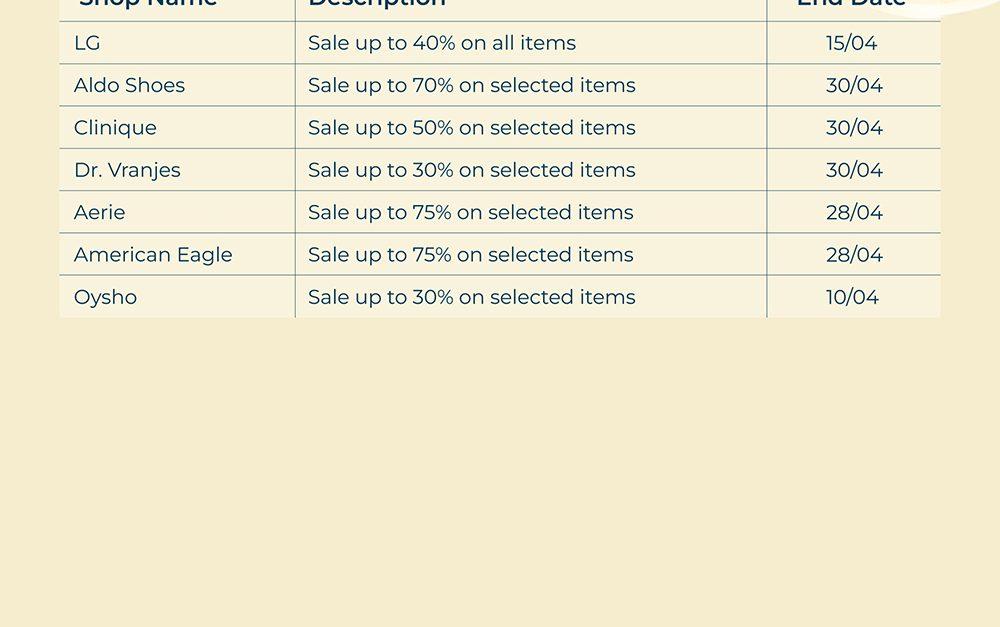Select the Aerie row's 28/04 end date

click(x=854, y=212)
